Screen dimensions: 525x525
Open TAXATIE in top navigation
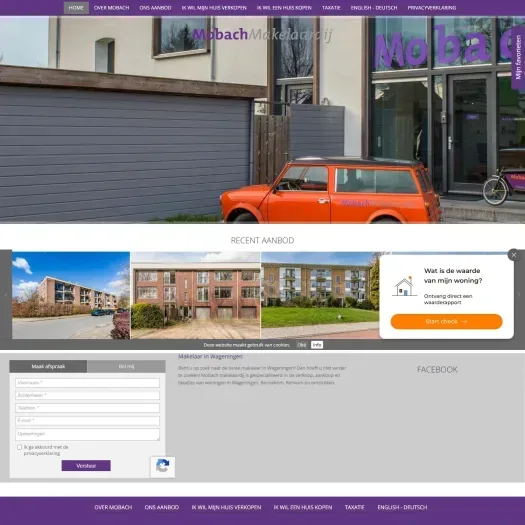331,8
